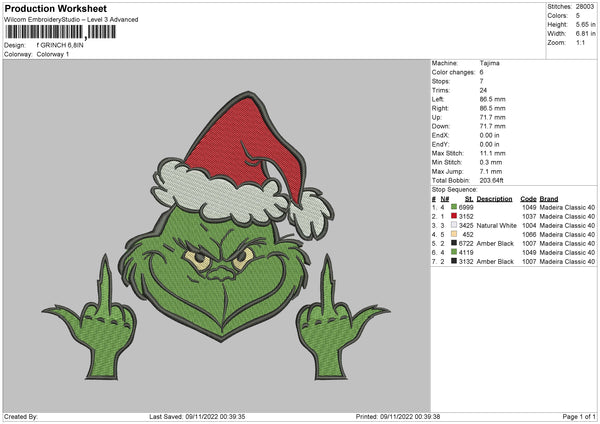Click the Max Jump value '7.1 mm'
The height and width of the screenshot is (424, 600).
point(491,171)
